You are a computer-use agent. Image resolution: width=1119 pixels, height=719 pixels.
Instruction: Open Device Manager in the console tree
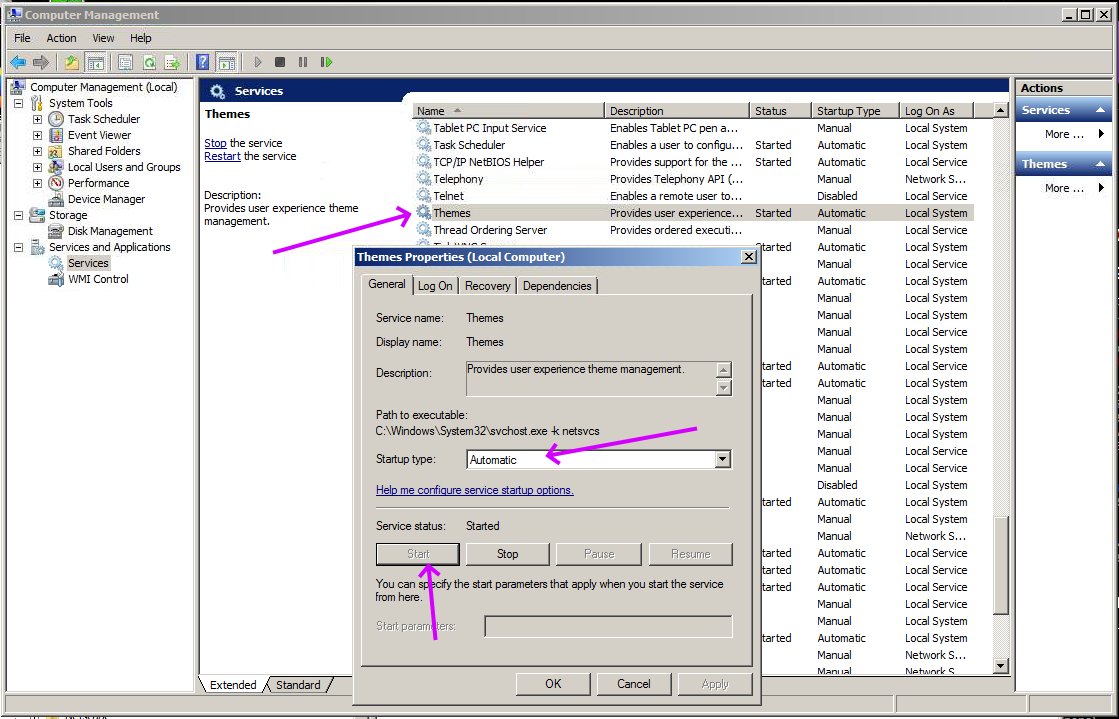tap(106, 199)
